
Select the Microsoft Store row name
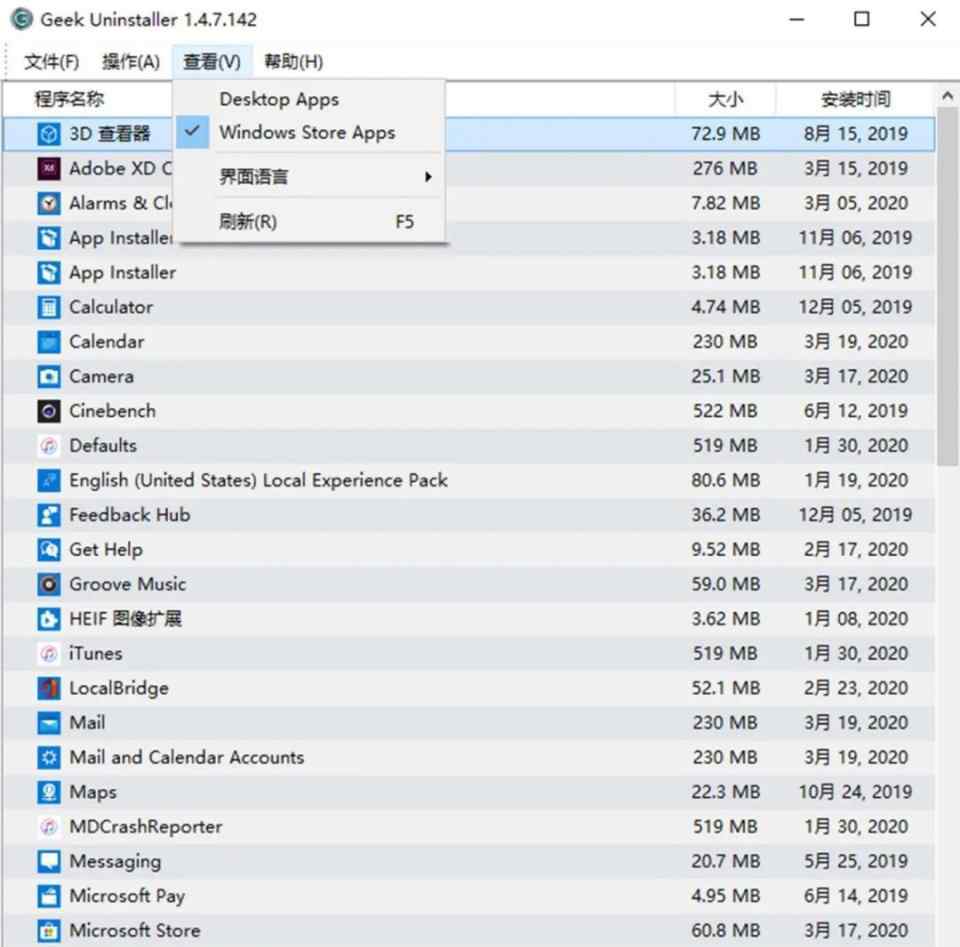pyautogui.click(x=135, y=930)
